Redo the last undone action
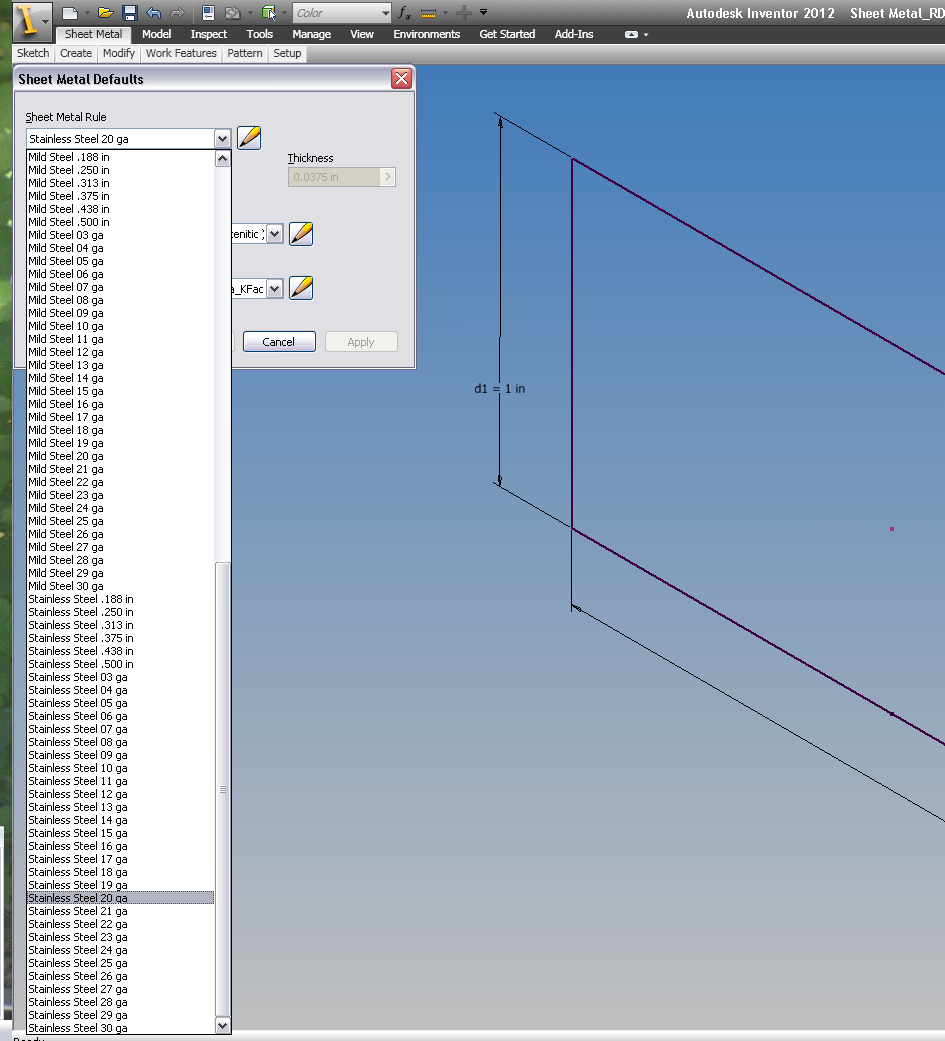The image size is (945, 1041). [176, 11]
